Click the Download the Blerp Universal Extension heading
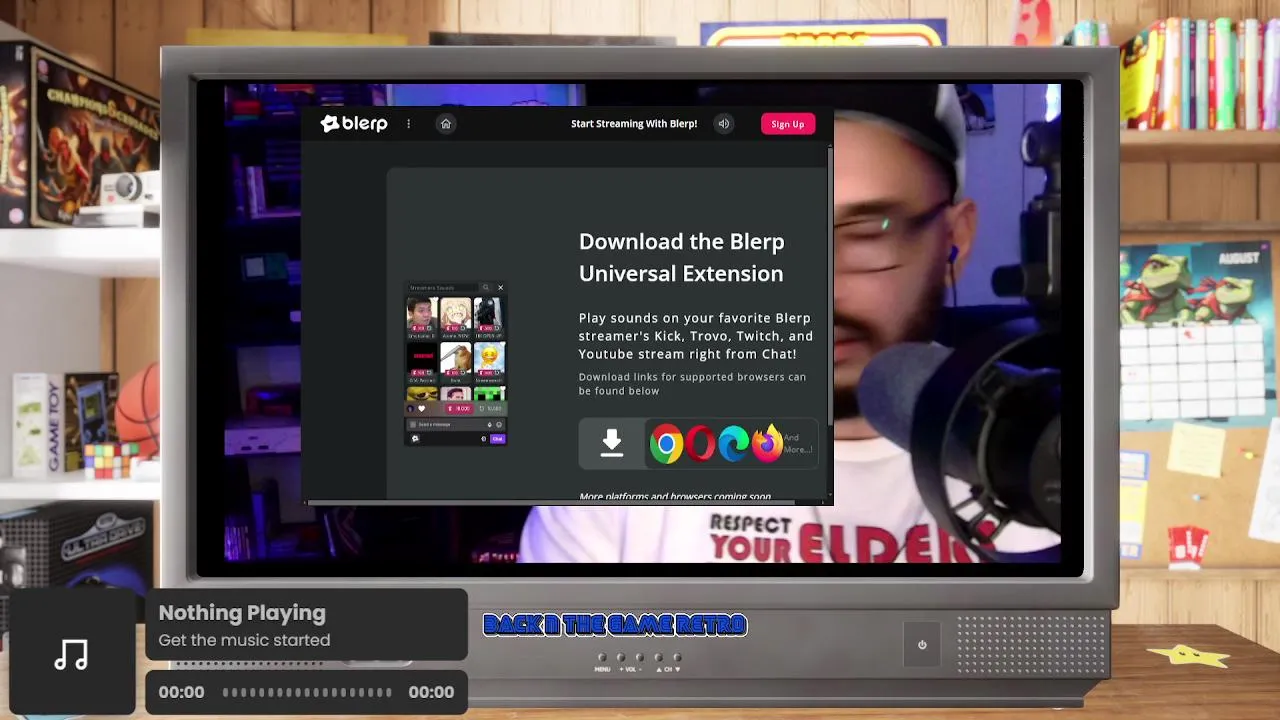 tap(681, 257)
